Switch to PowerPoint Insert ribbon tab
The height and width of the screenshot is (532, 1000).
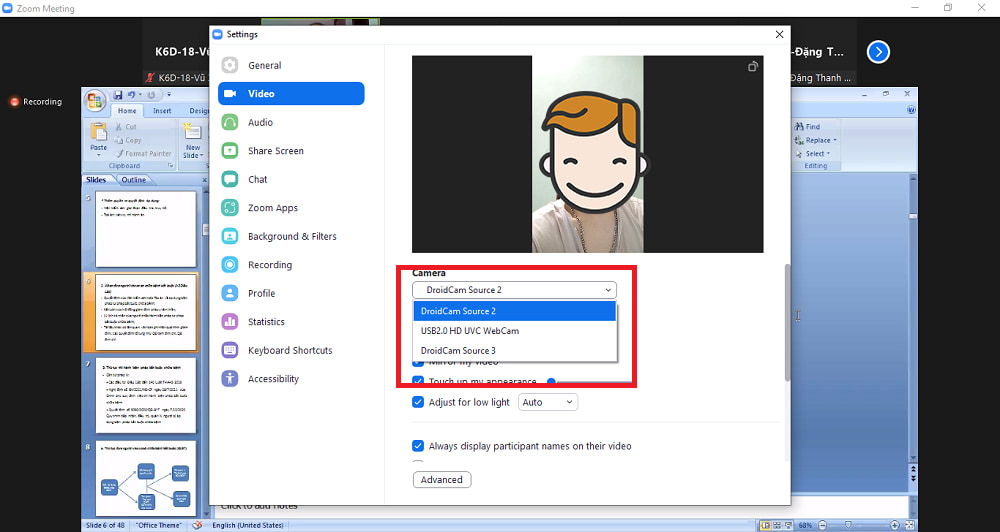click(162, 111)
